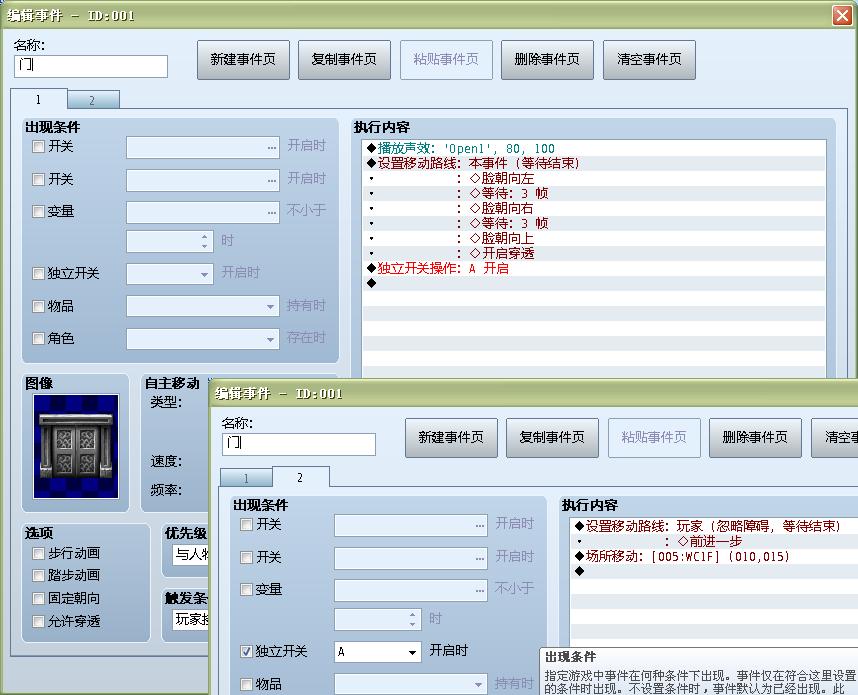Create a new event page with 新建事件页
Screen dimensions: 858x695
click(x=243, y=59)
